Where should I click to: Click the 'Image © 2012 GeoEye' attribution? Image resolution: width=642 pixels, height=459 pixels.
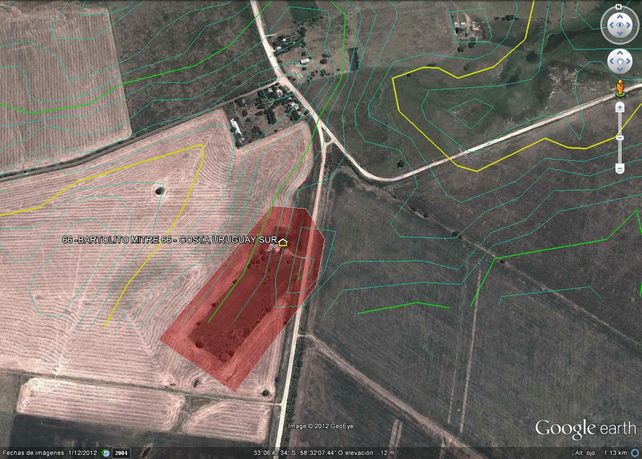click(321, 426)
